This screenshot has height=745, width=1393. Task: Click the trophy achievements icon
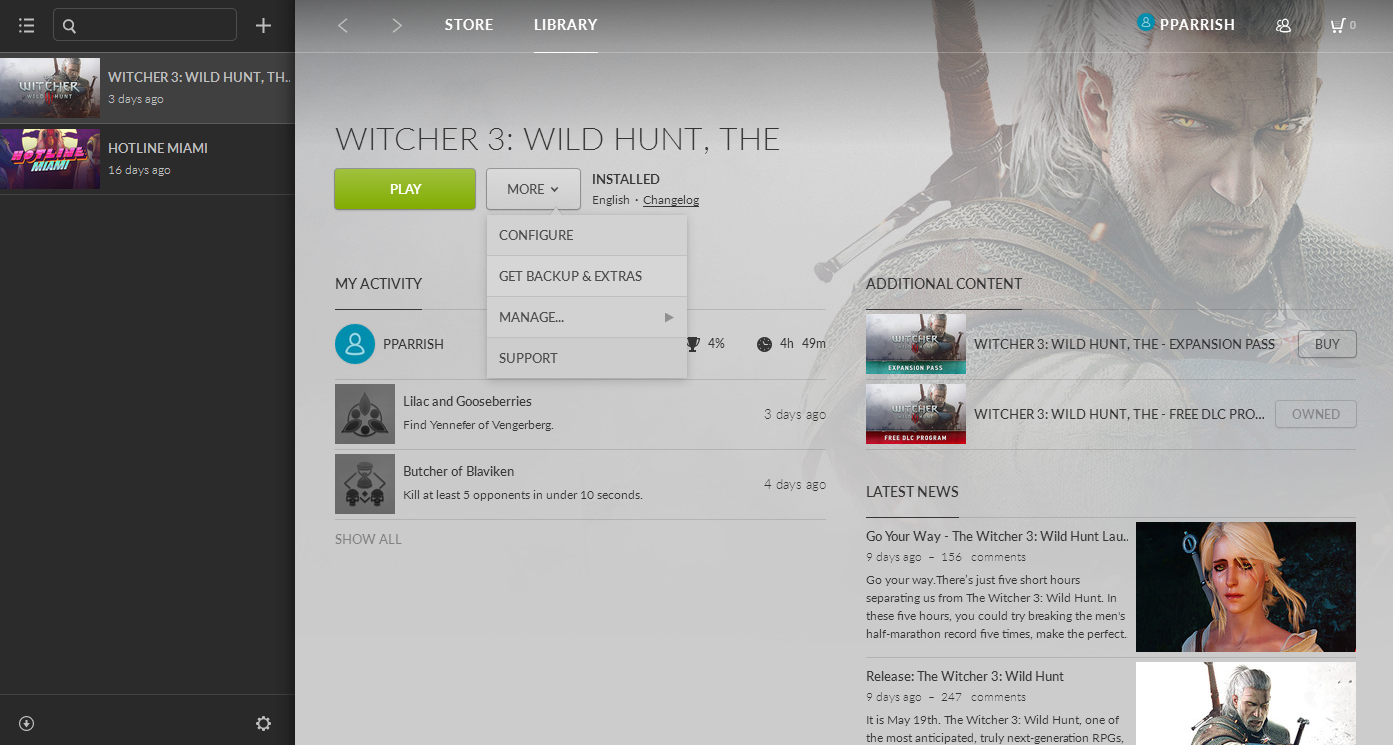(693, 344)
